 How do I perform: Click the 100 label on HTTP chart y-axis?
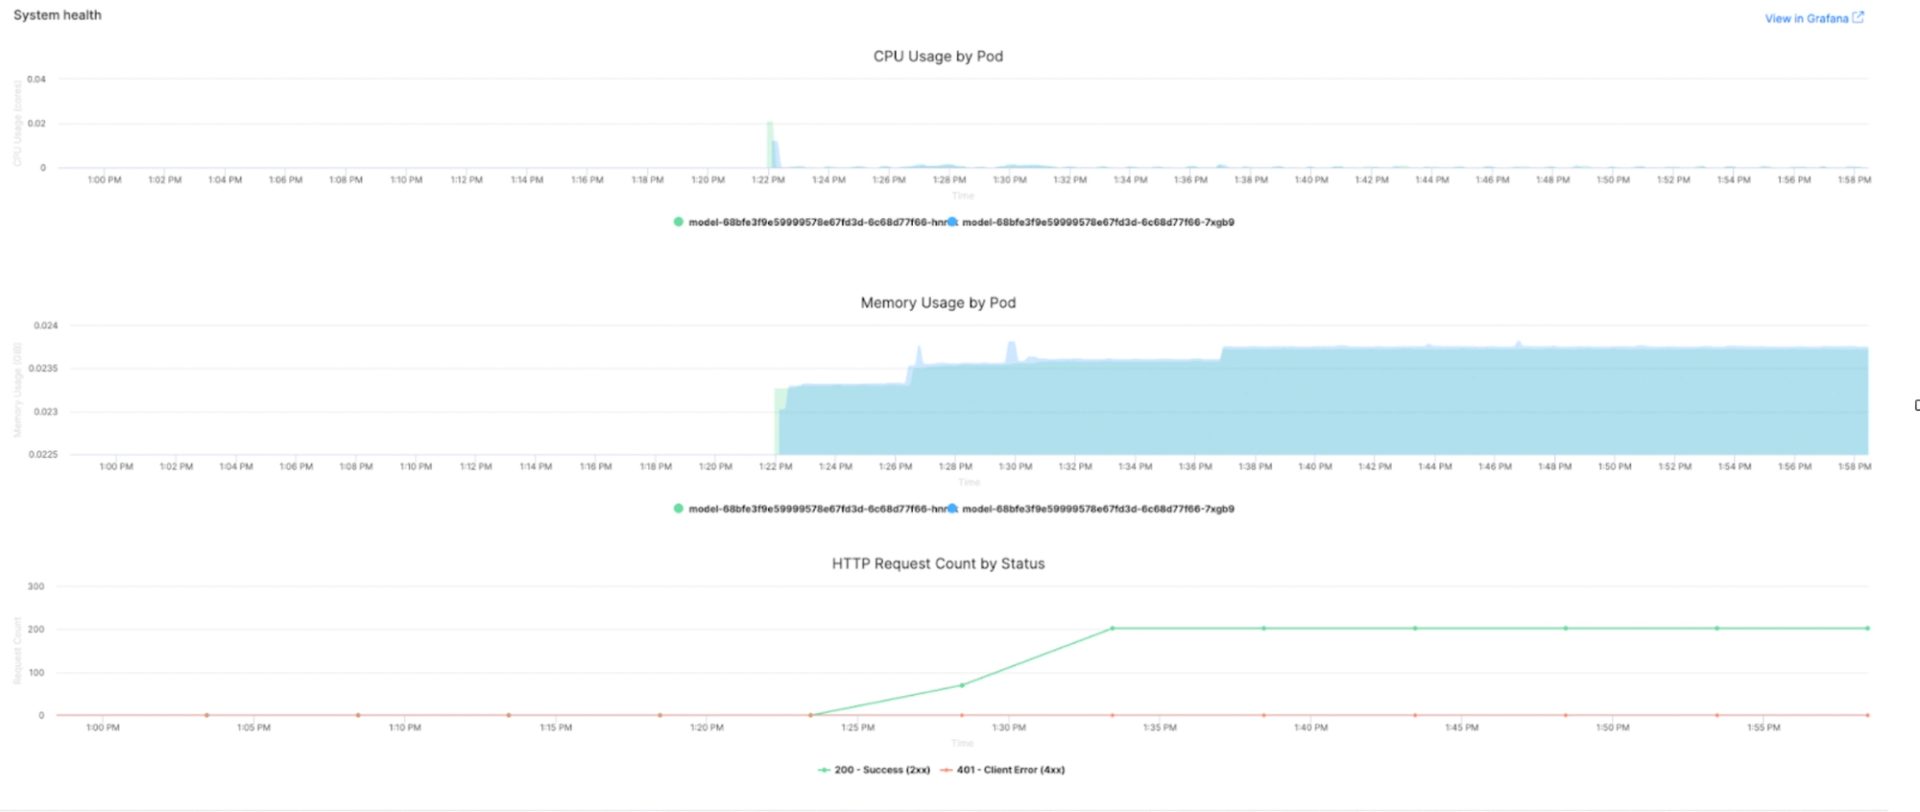tap(36, 673)
